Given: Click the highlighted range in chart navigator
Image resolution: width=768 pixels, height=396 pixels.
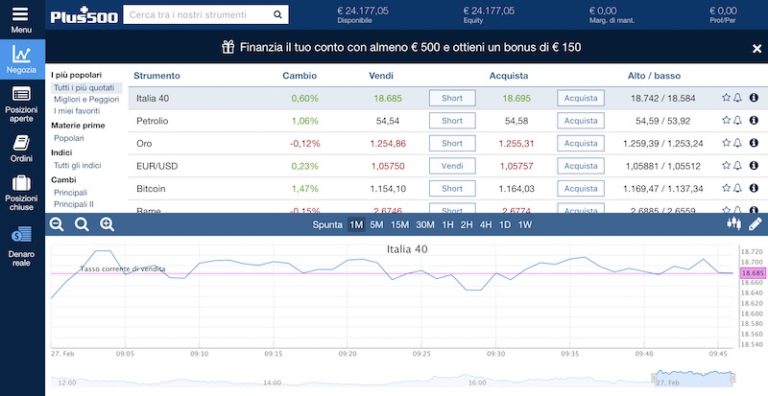Looking at the screenshot, I should click(694, 378).
